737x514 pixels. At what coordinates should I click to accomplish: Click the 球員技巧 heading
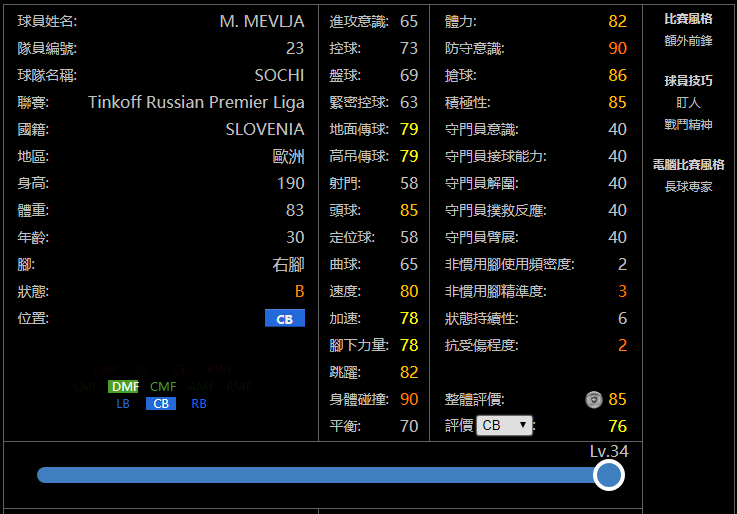688,81
